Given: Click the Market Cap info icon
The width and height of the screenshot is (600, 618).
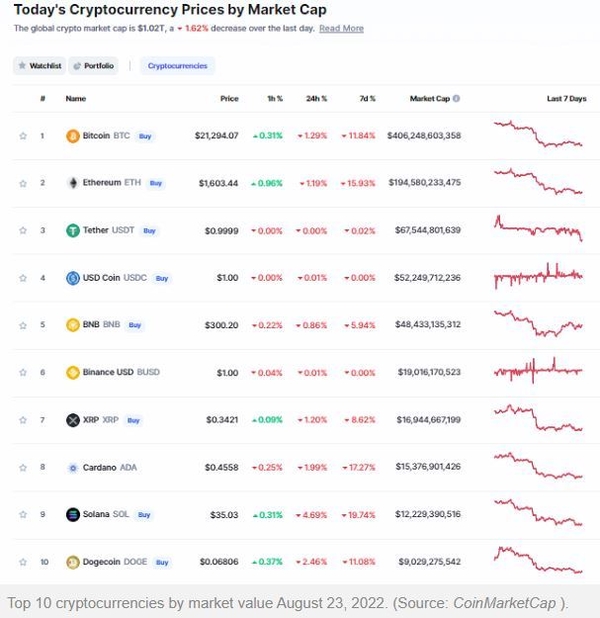Looking at the screenshot, I should [x=456, y=99].
